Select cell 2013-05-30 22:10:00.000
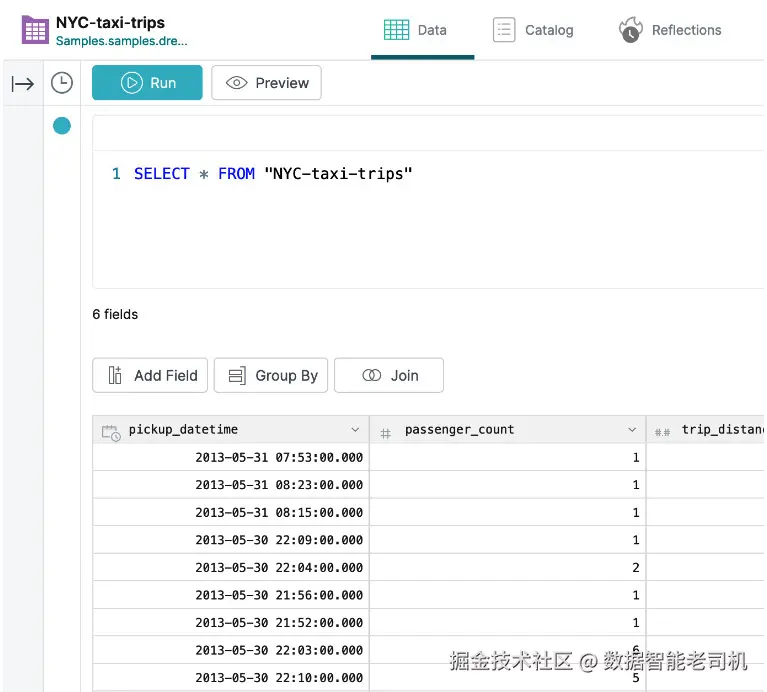This screenshot has height=692, width=767. pos(231,677)
